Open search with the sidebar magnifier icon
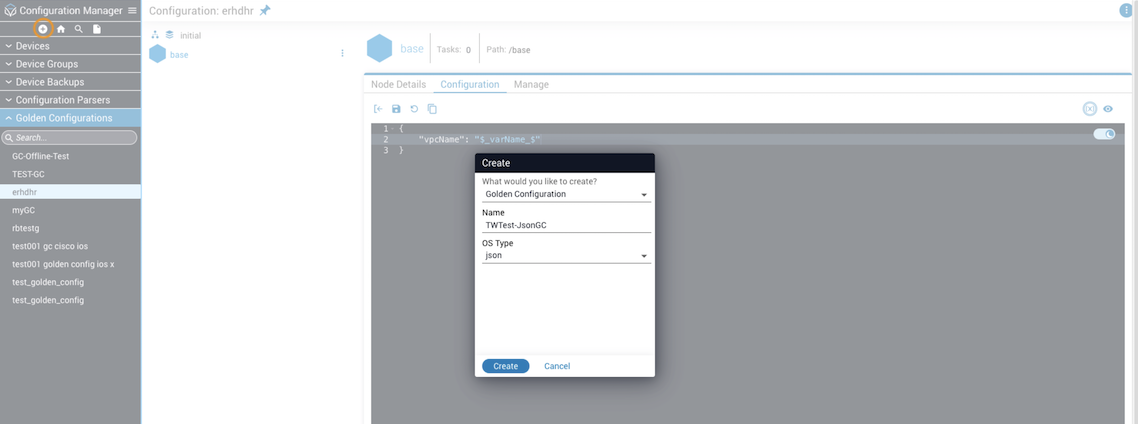This screenshot has width=1138, height=424. click(x=78, y=28)
